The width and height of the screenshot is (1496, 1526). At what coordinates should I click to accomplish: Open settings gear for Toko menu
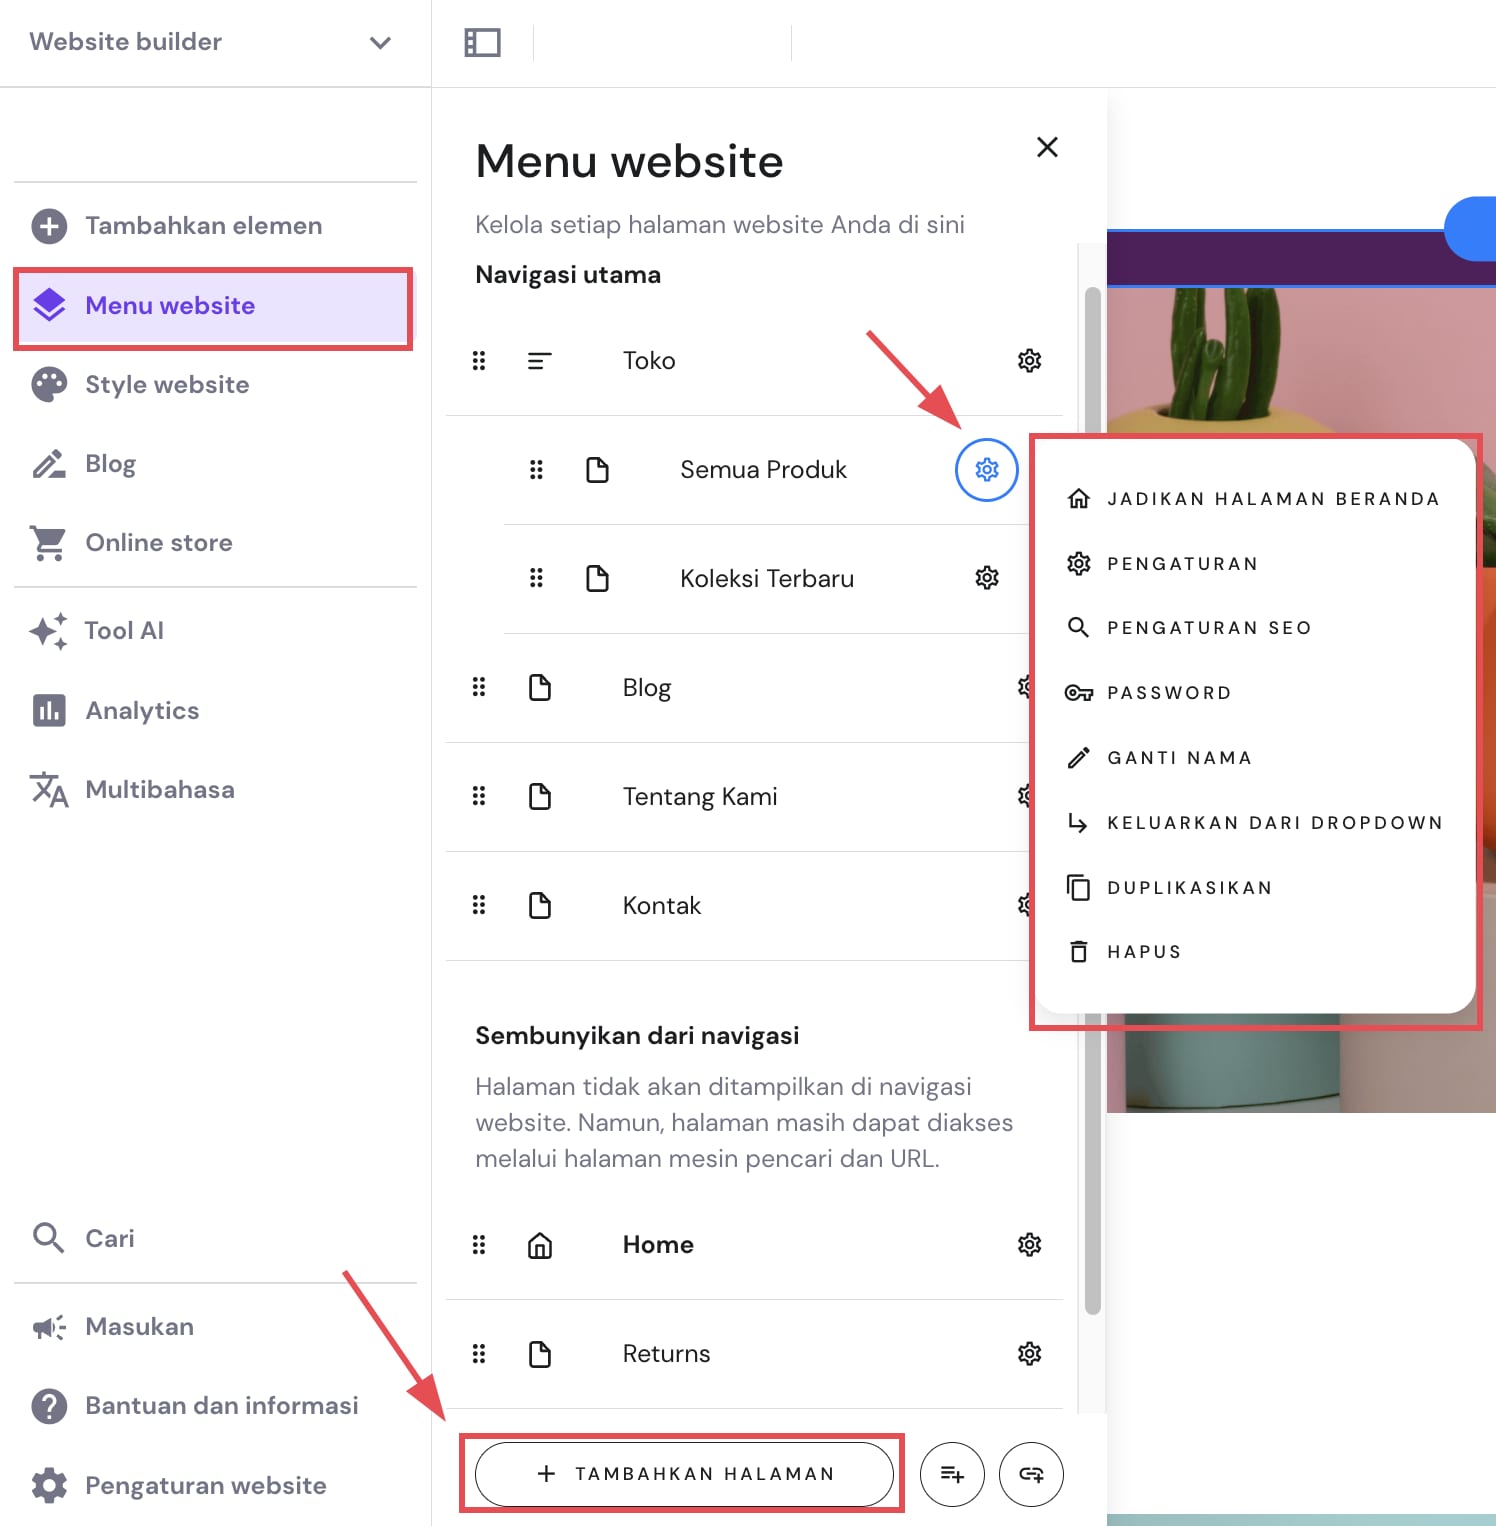tap(1029, 360)
